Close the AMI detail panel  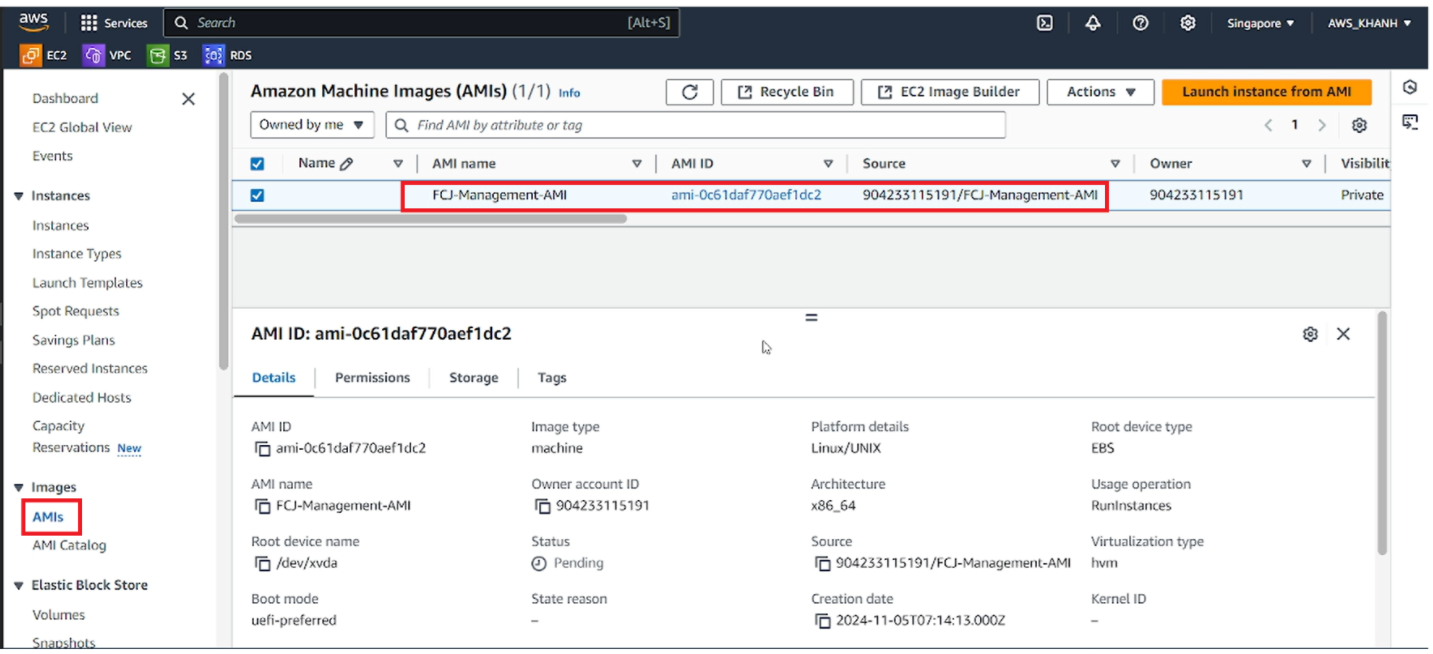coord(1343,334)
